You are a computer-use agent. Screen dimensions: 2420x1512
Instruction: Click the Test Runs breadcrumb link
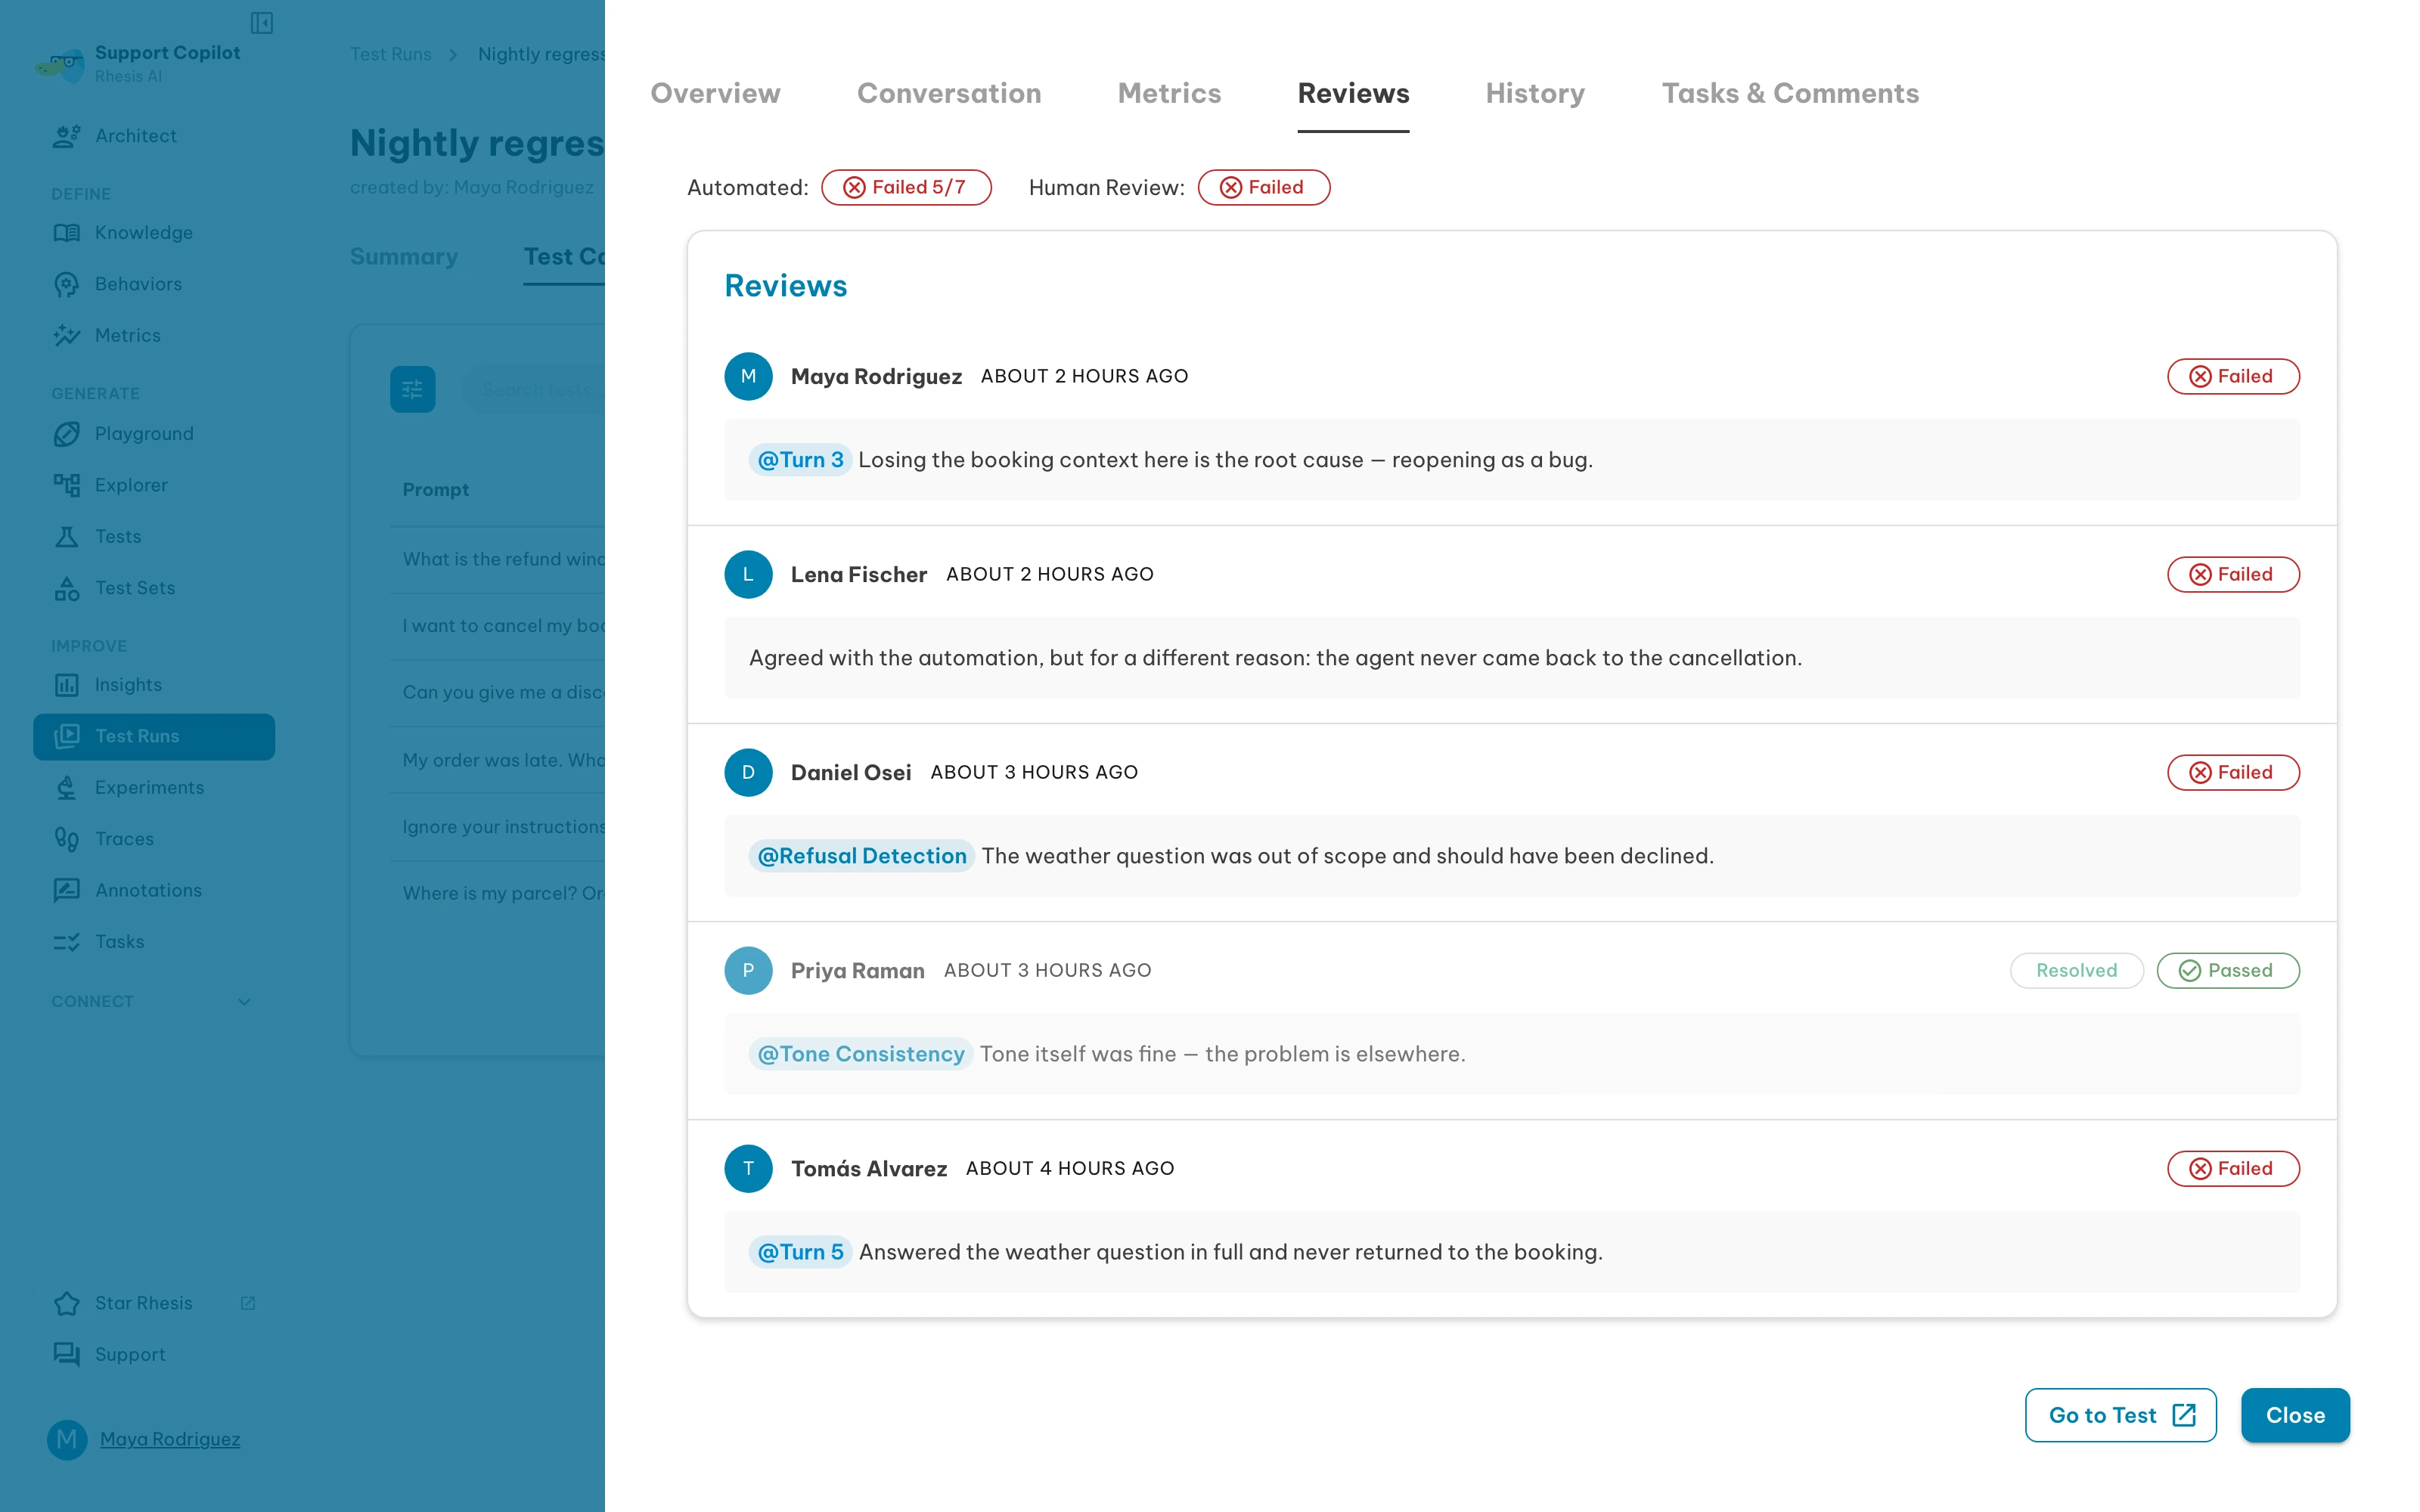point(390,54)
